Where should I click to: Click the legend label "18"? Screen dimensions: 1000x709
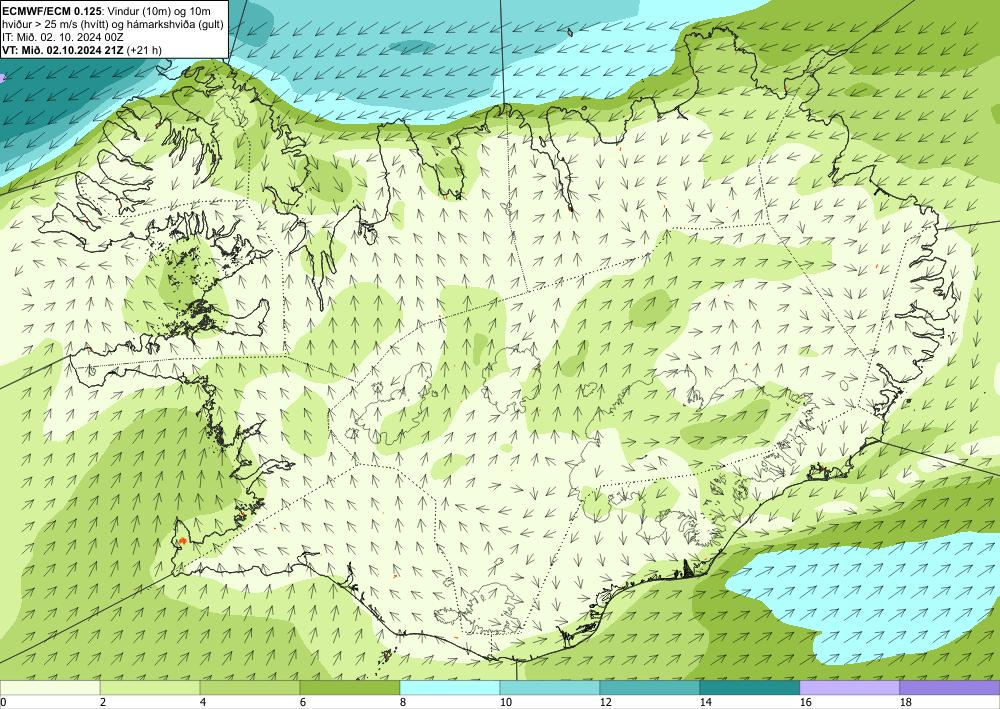[x=906, y=703]
